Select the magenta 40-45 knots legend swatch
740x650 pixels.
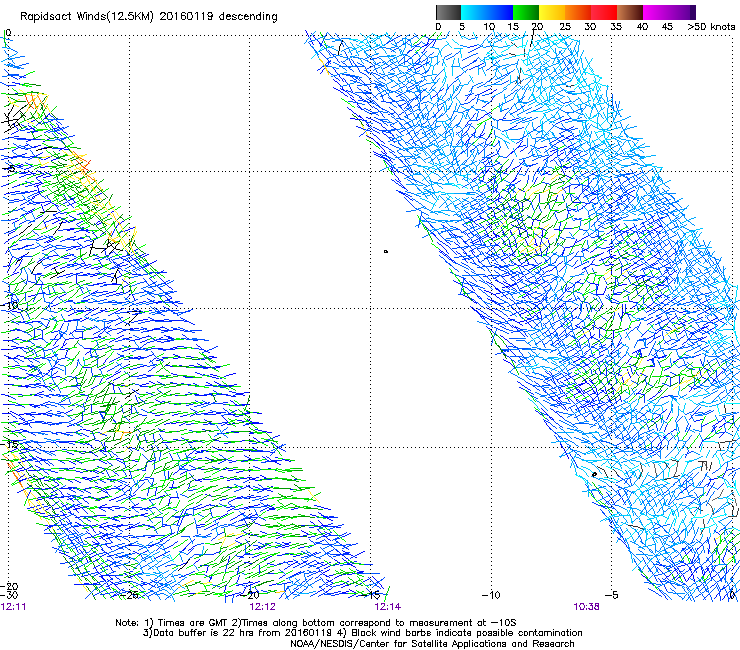click(x=656, y=12)
